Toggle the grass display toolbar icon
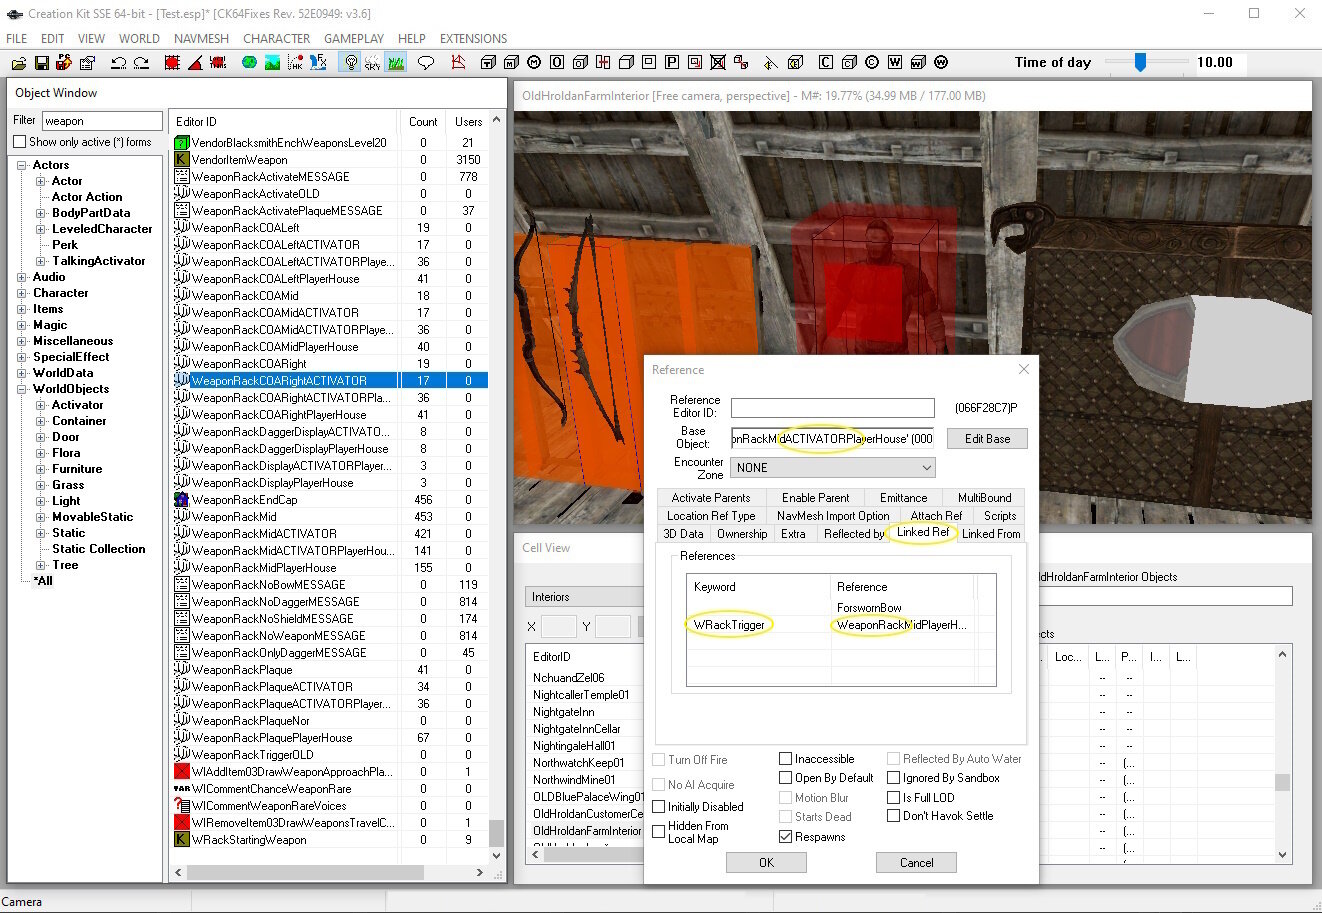Screen dimensions: 1322x913 [396, 63]
